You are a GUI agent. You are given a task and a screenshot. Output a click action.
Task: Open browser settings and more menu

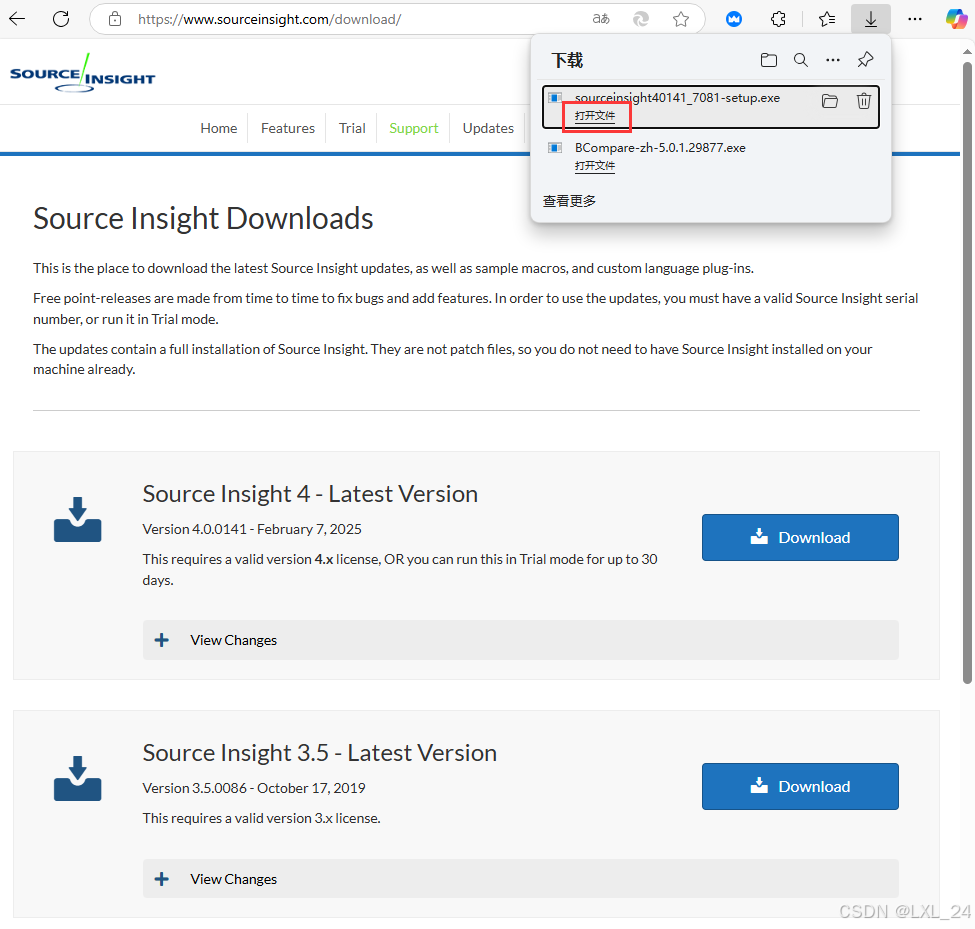click(915, 19)
